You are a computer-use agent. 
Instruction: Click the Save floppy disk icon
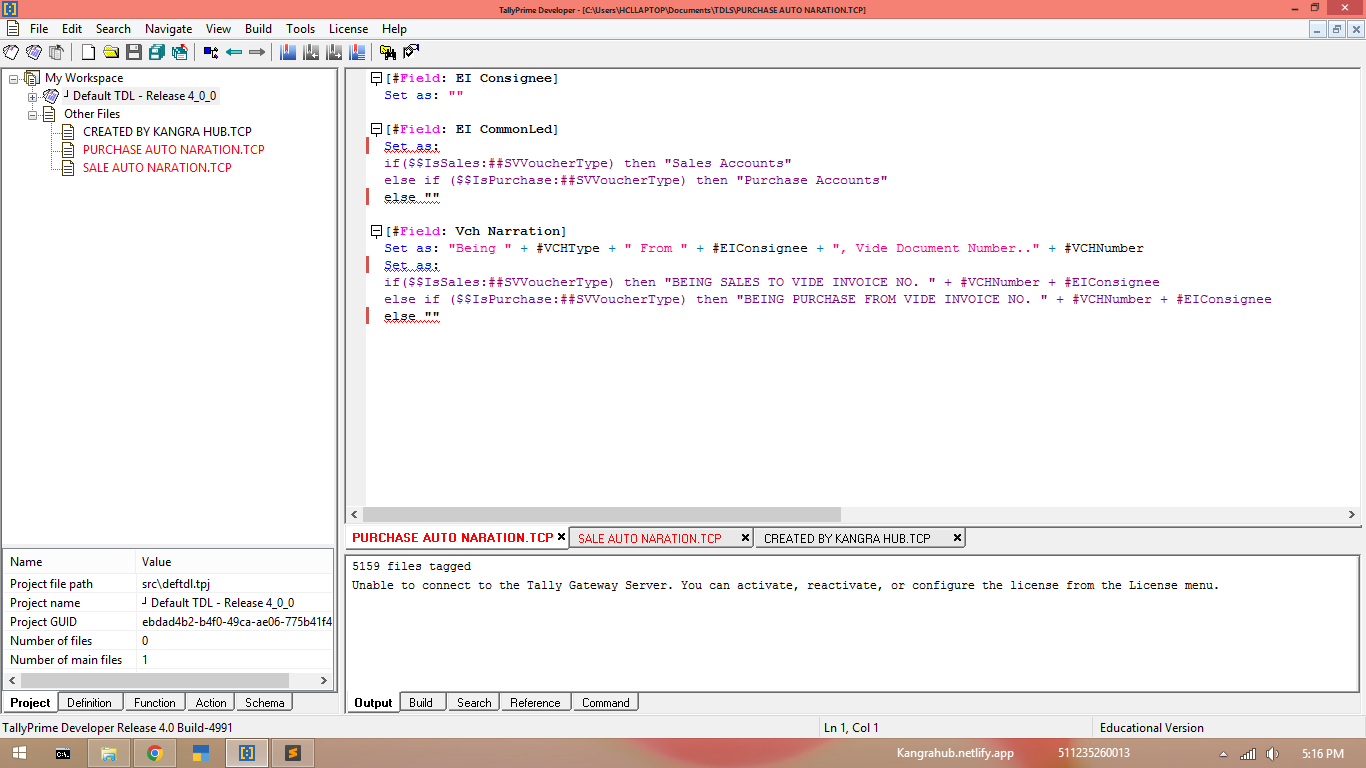[x=133, y=52]
